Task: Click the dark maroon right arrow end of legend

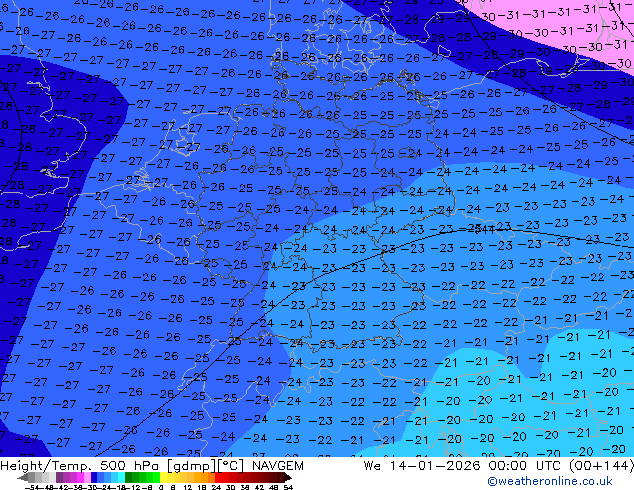Action: click(x=288, y=477)
